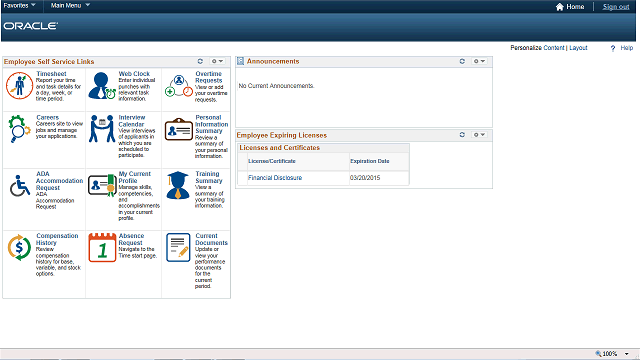640x360 pixels.
Task: Open the Interview Calendar link
Action: click(132, 121)
